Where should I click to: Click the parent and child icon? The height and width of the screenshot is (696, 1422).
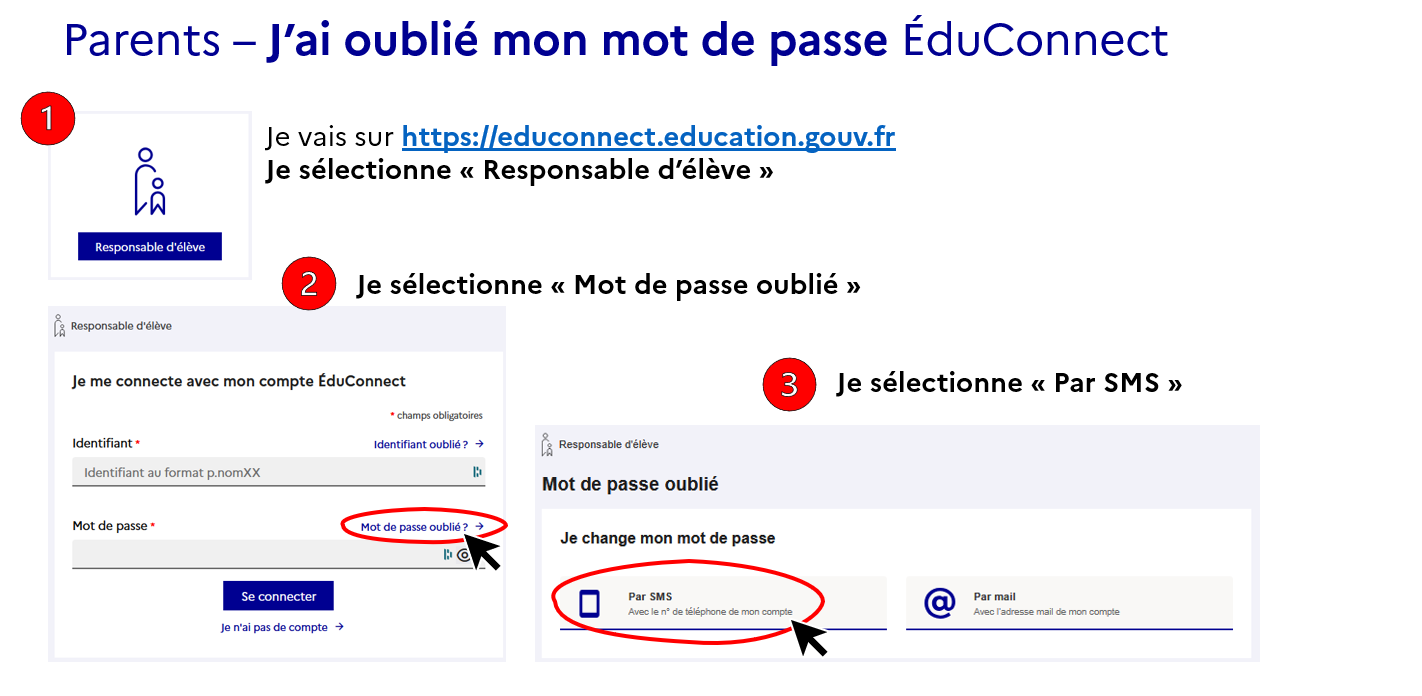click(x=150, y=182)
